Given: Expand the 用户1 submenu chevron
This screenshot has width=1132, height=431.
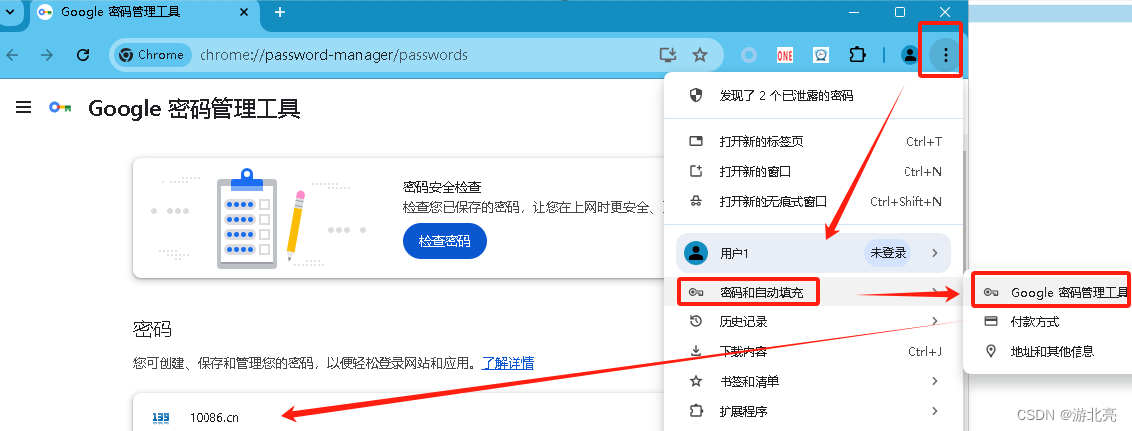Looking at the screenshot, I should (x=935, y=253).
